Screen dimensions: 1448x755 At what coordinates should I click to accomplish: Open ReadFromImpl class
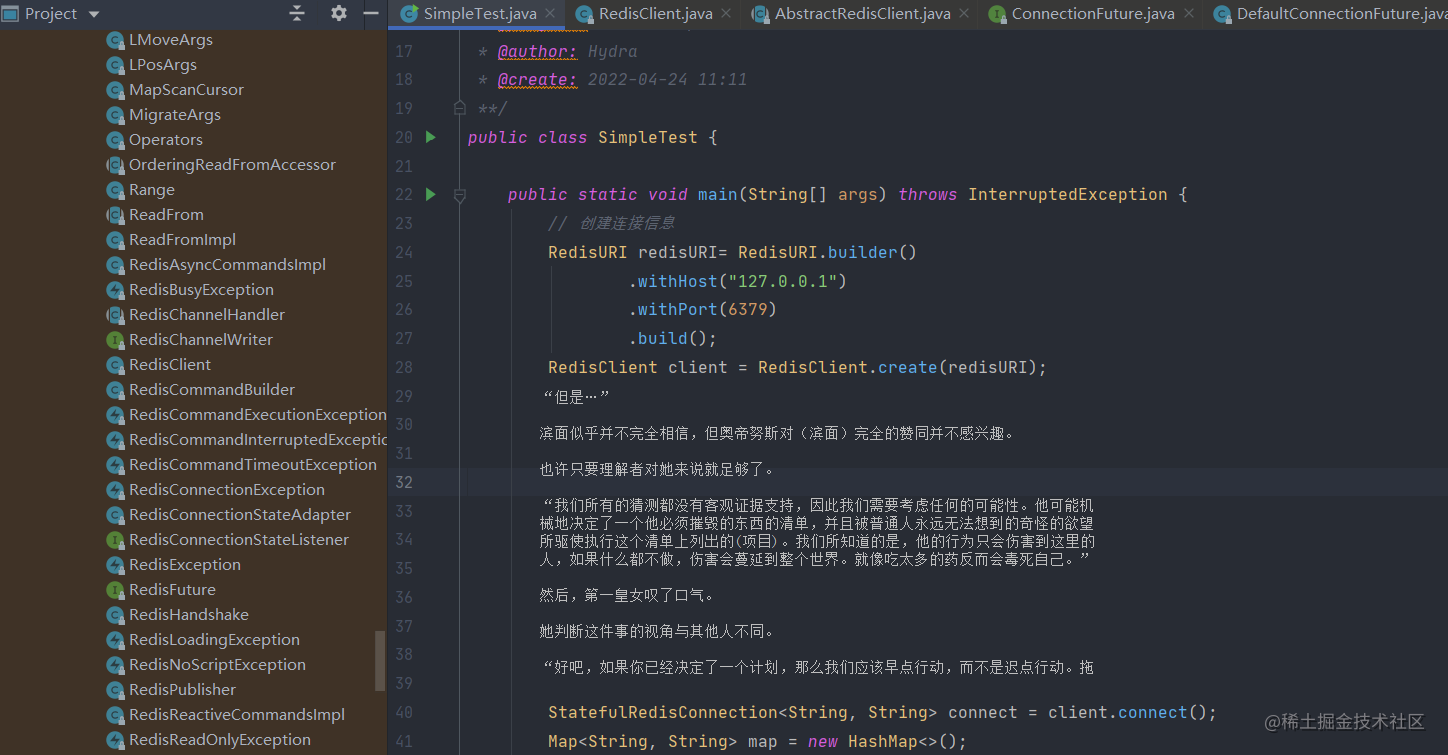[182, 240]
